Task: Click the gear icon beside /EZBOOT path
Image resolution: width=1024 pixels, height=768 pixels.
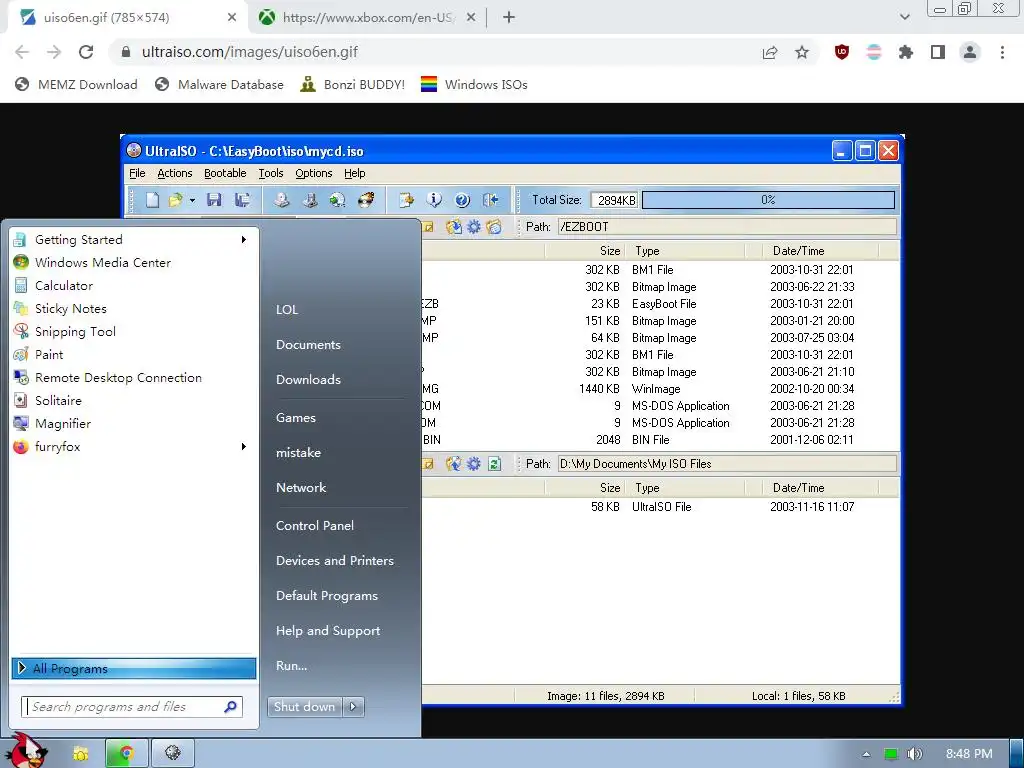Action: (473, 227)
